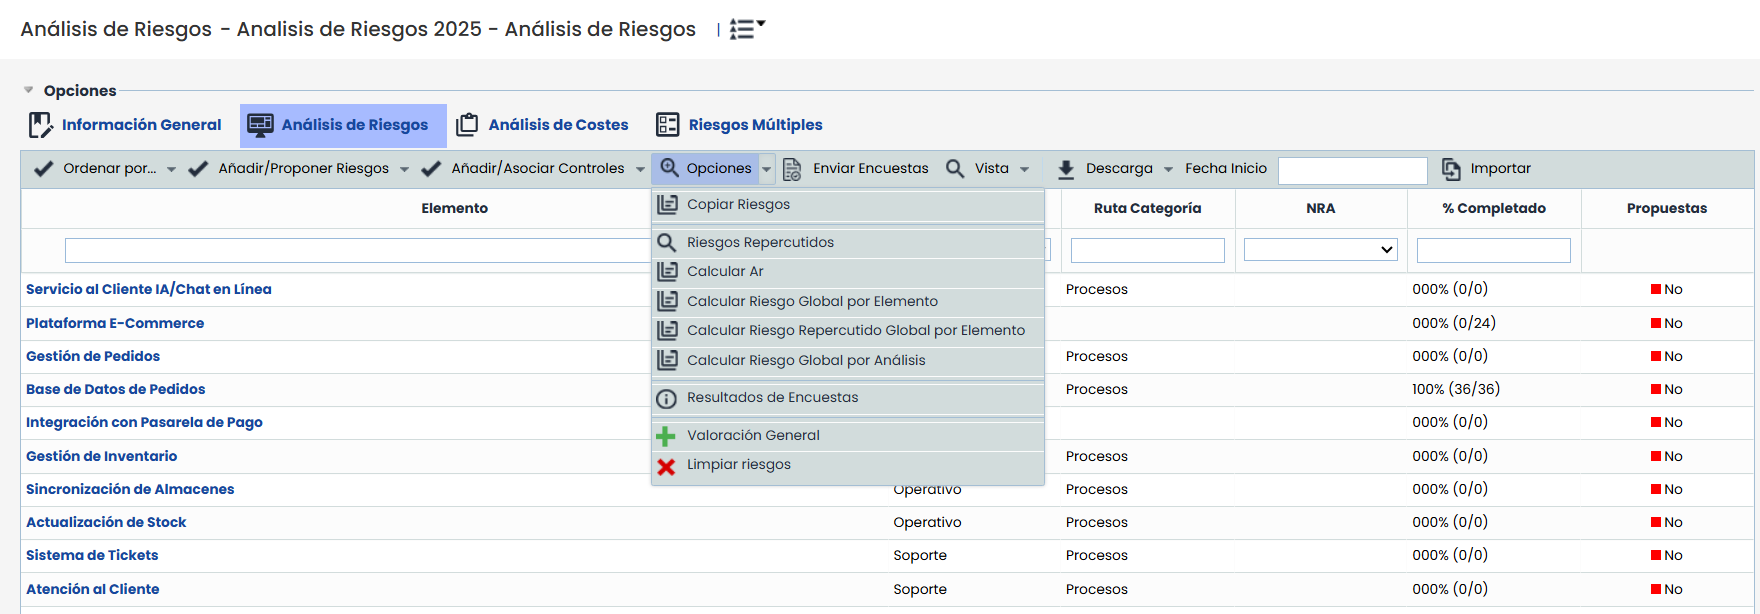
Task: Select Copiar Riesgos from the menu
Action: click(x=738, y=204)
